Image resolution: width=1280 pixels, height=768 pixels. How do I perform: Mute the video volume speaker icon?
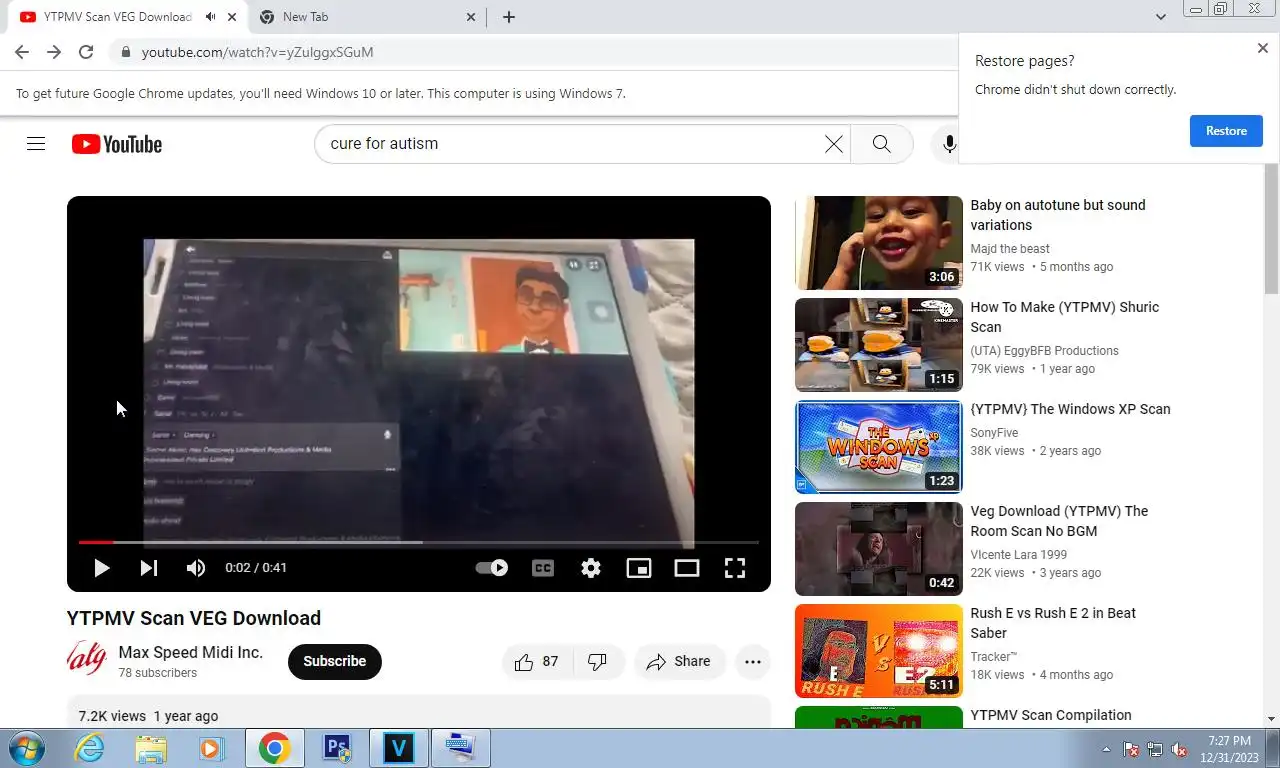pos(196,568)
